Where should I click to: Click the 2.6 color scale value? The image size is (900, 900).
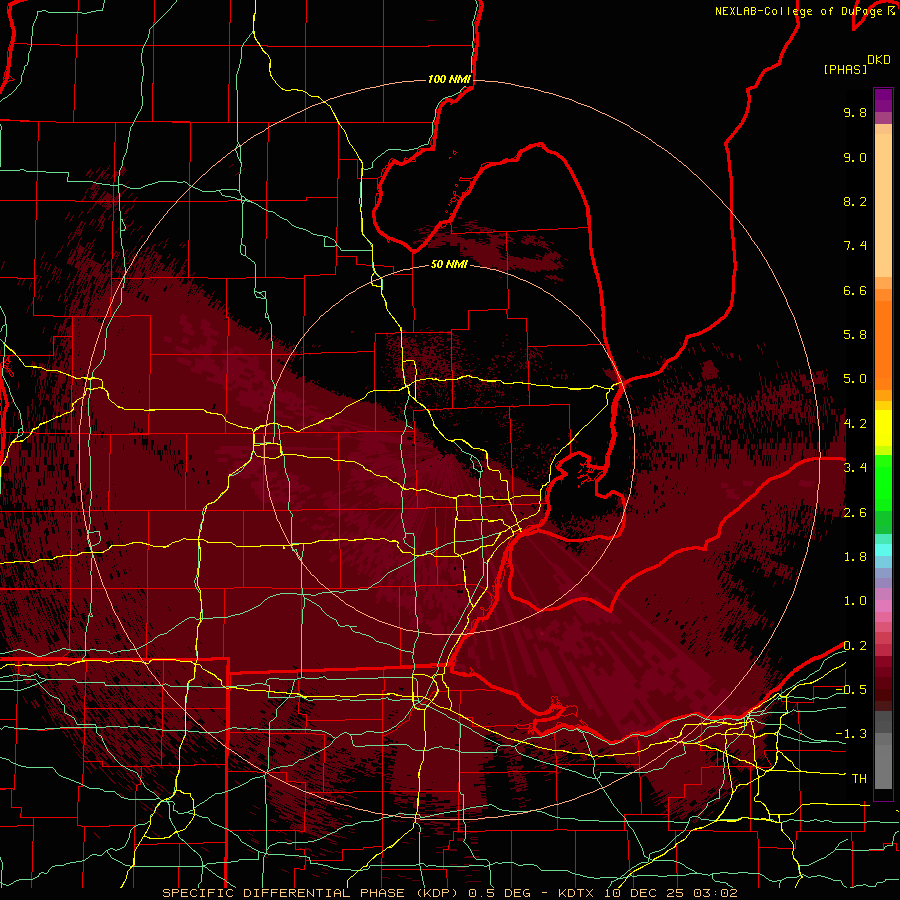tap(855, 513)
